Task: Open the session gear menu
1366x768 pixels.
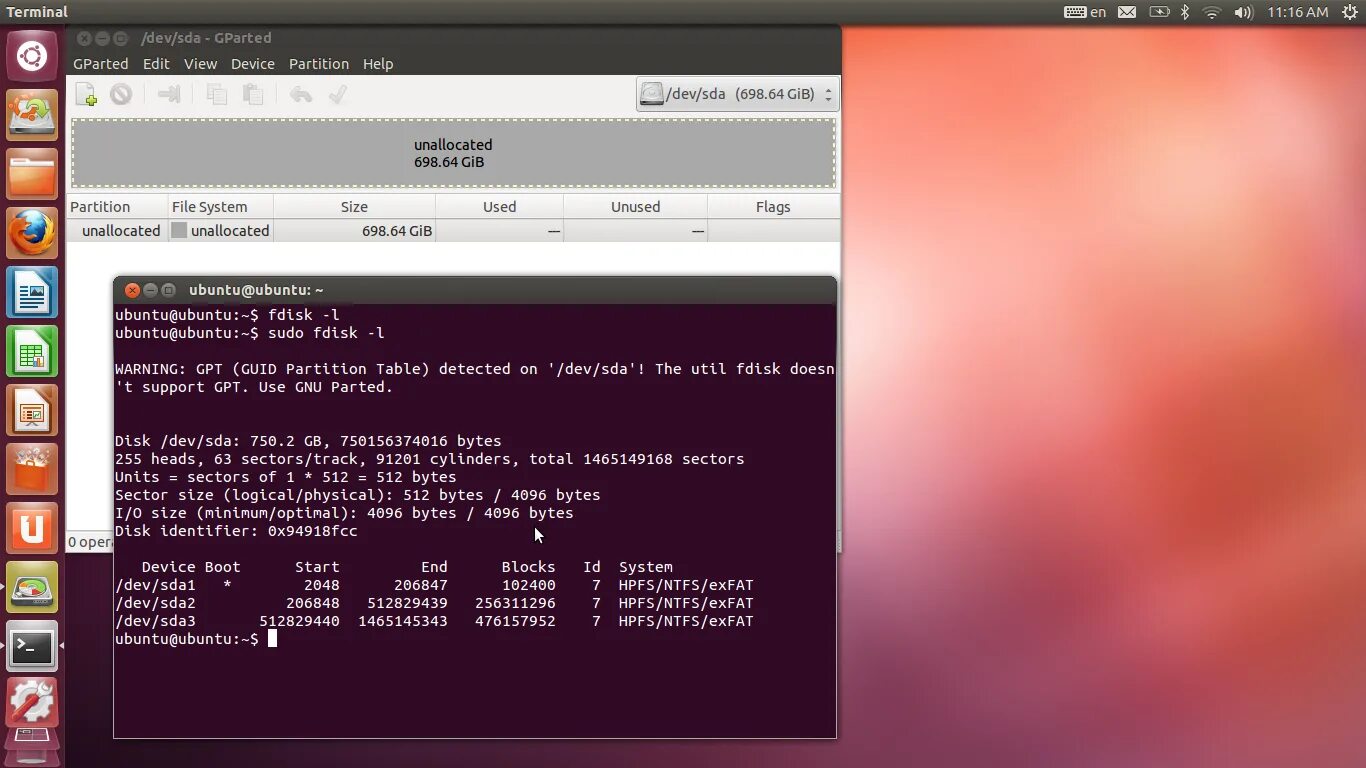Action: [x=1349, y=12]
